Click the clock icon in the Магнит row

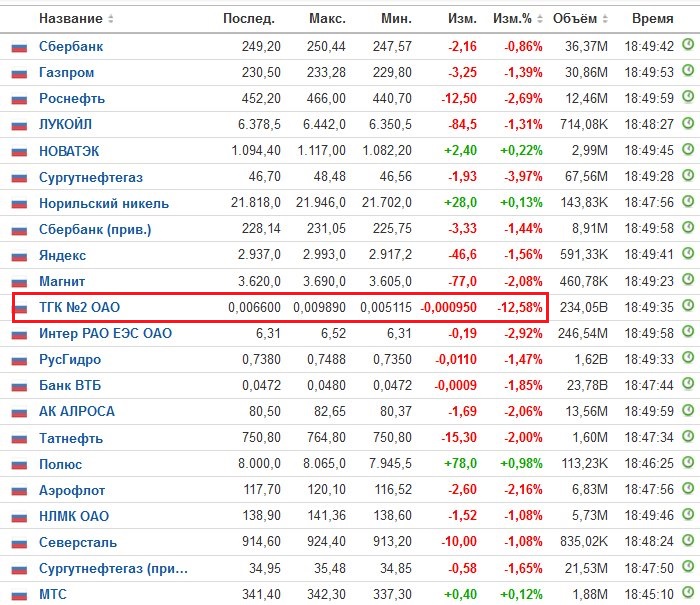pos(688,280)
